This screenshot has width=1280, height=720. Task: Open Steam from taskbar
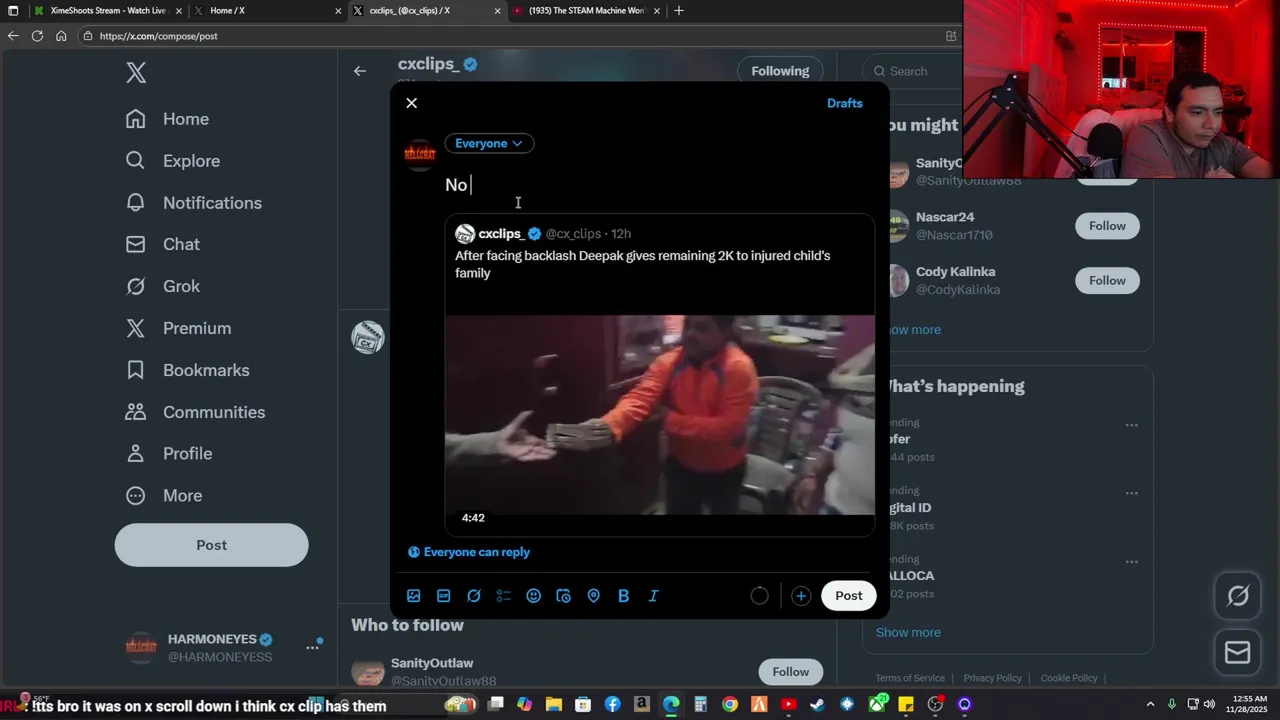[x=818, y=705]
